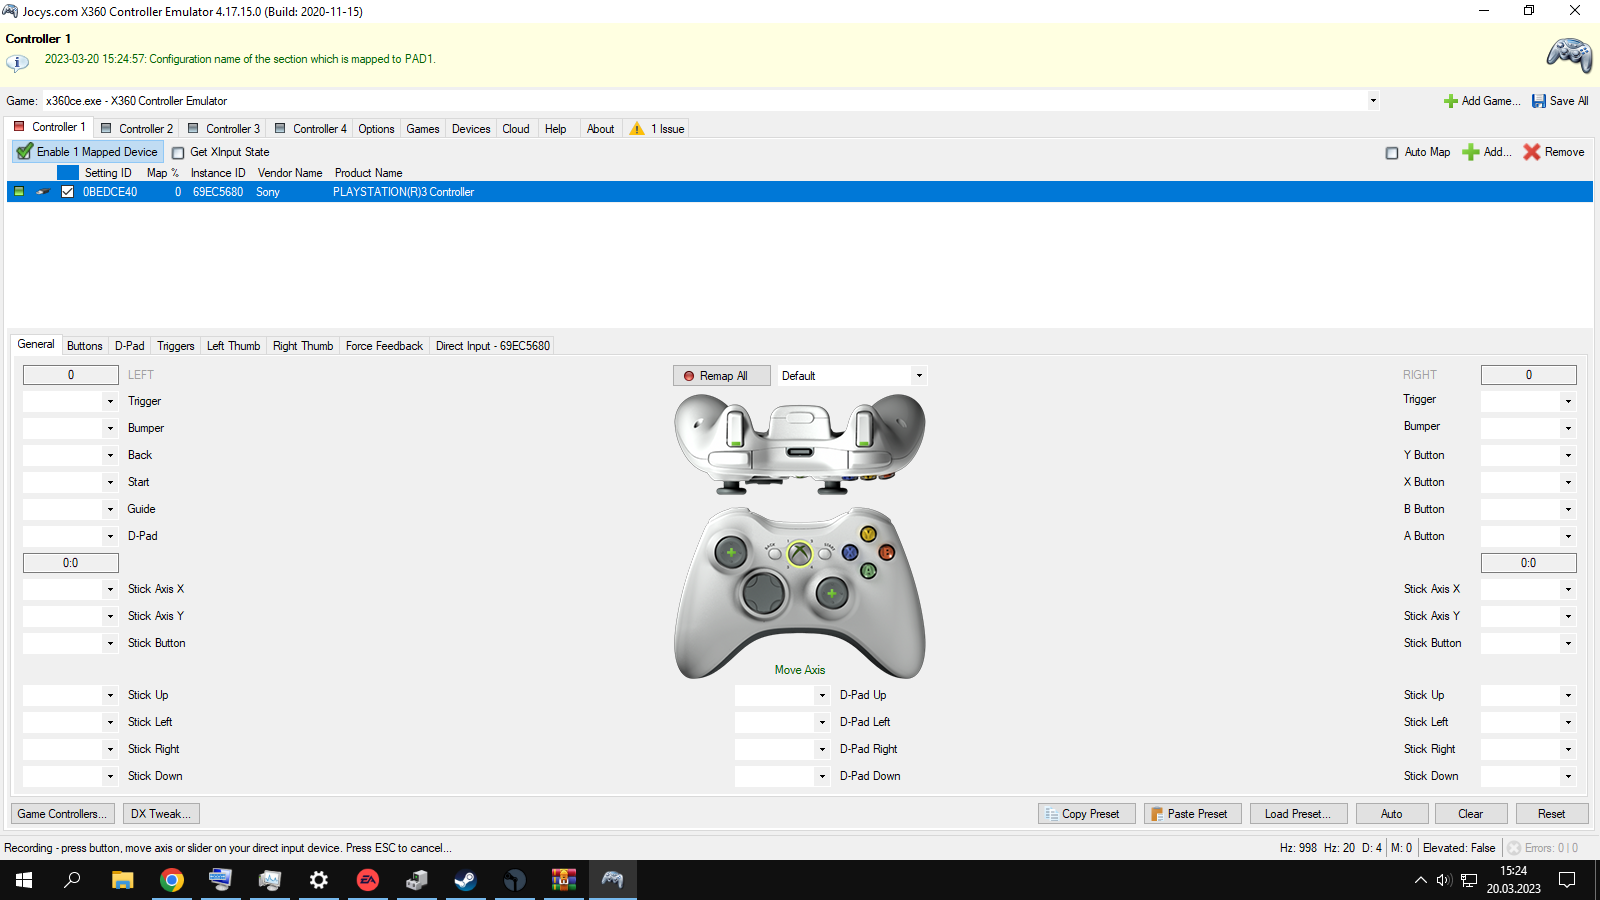The image size is (1600, 900).
Task: Click the red B button on the controller image
Action: click(886, 552)
